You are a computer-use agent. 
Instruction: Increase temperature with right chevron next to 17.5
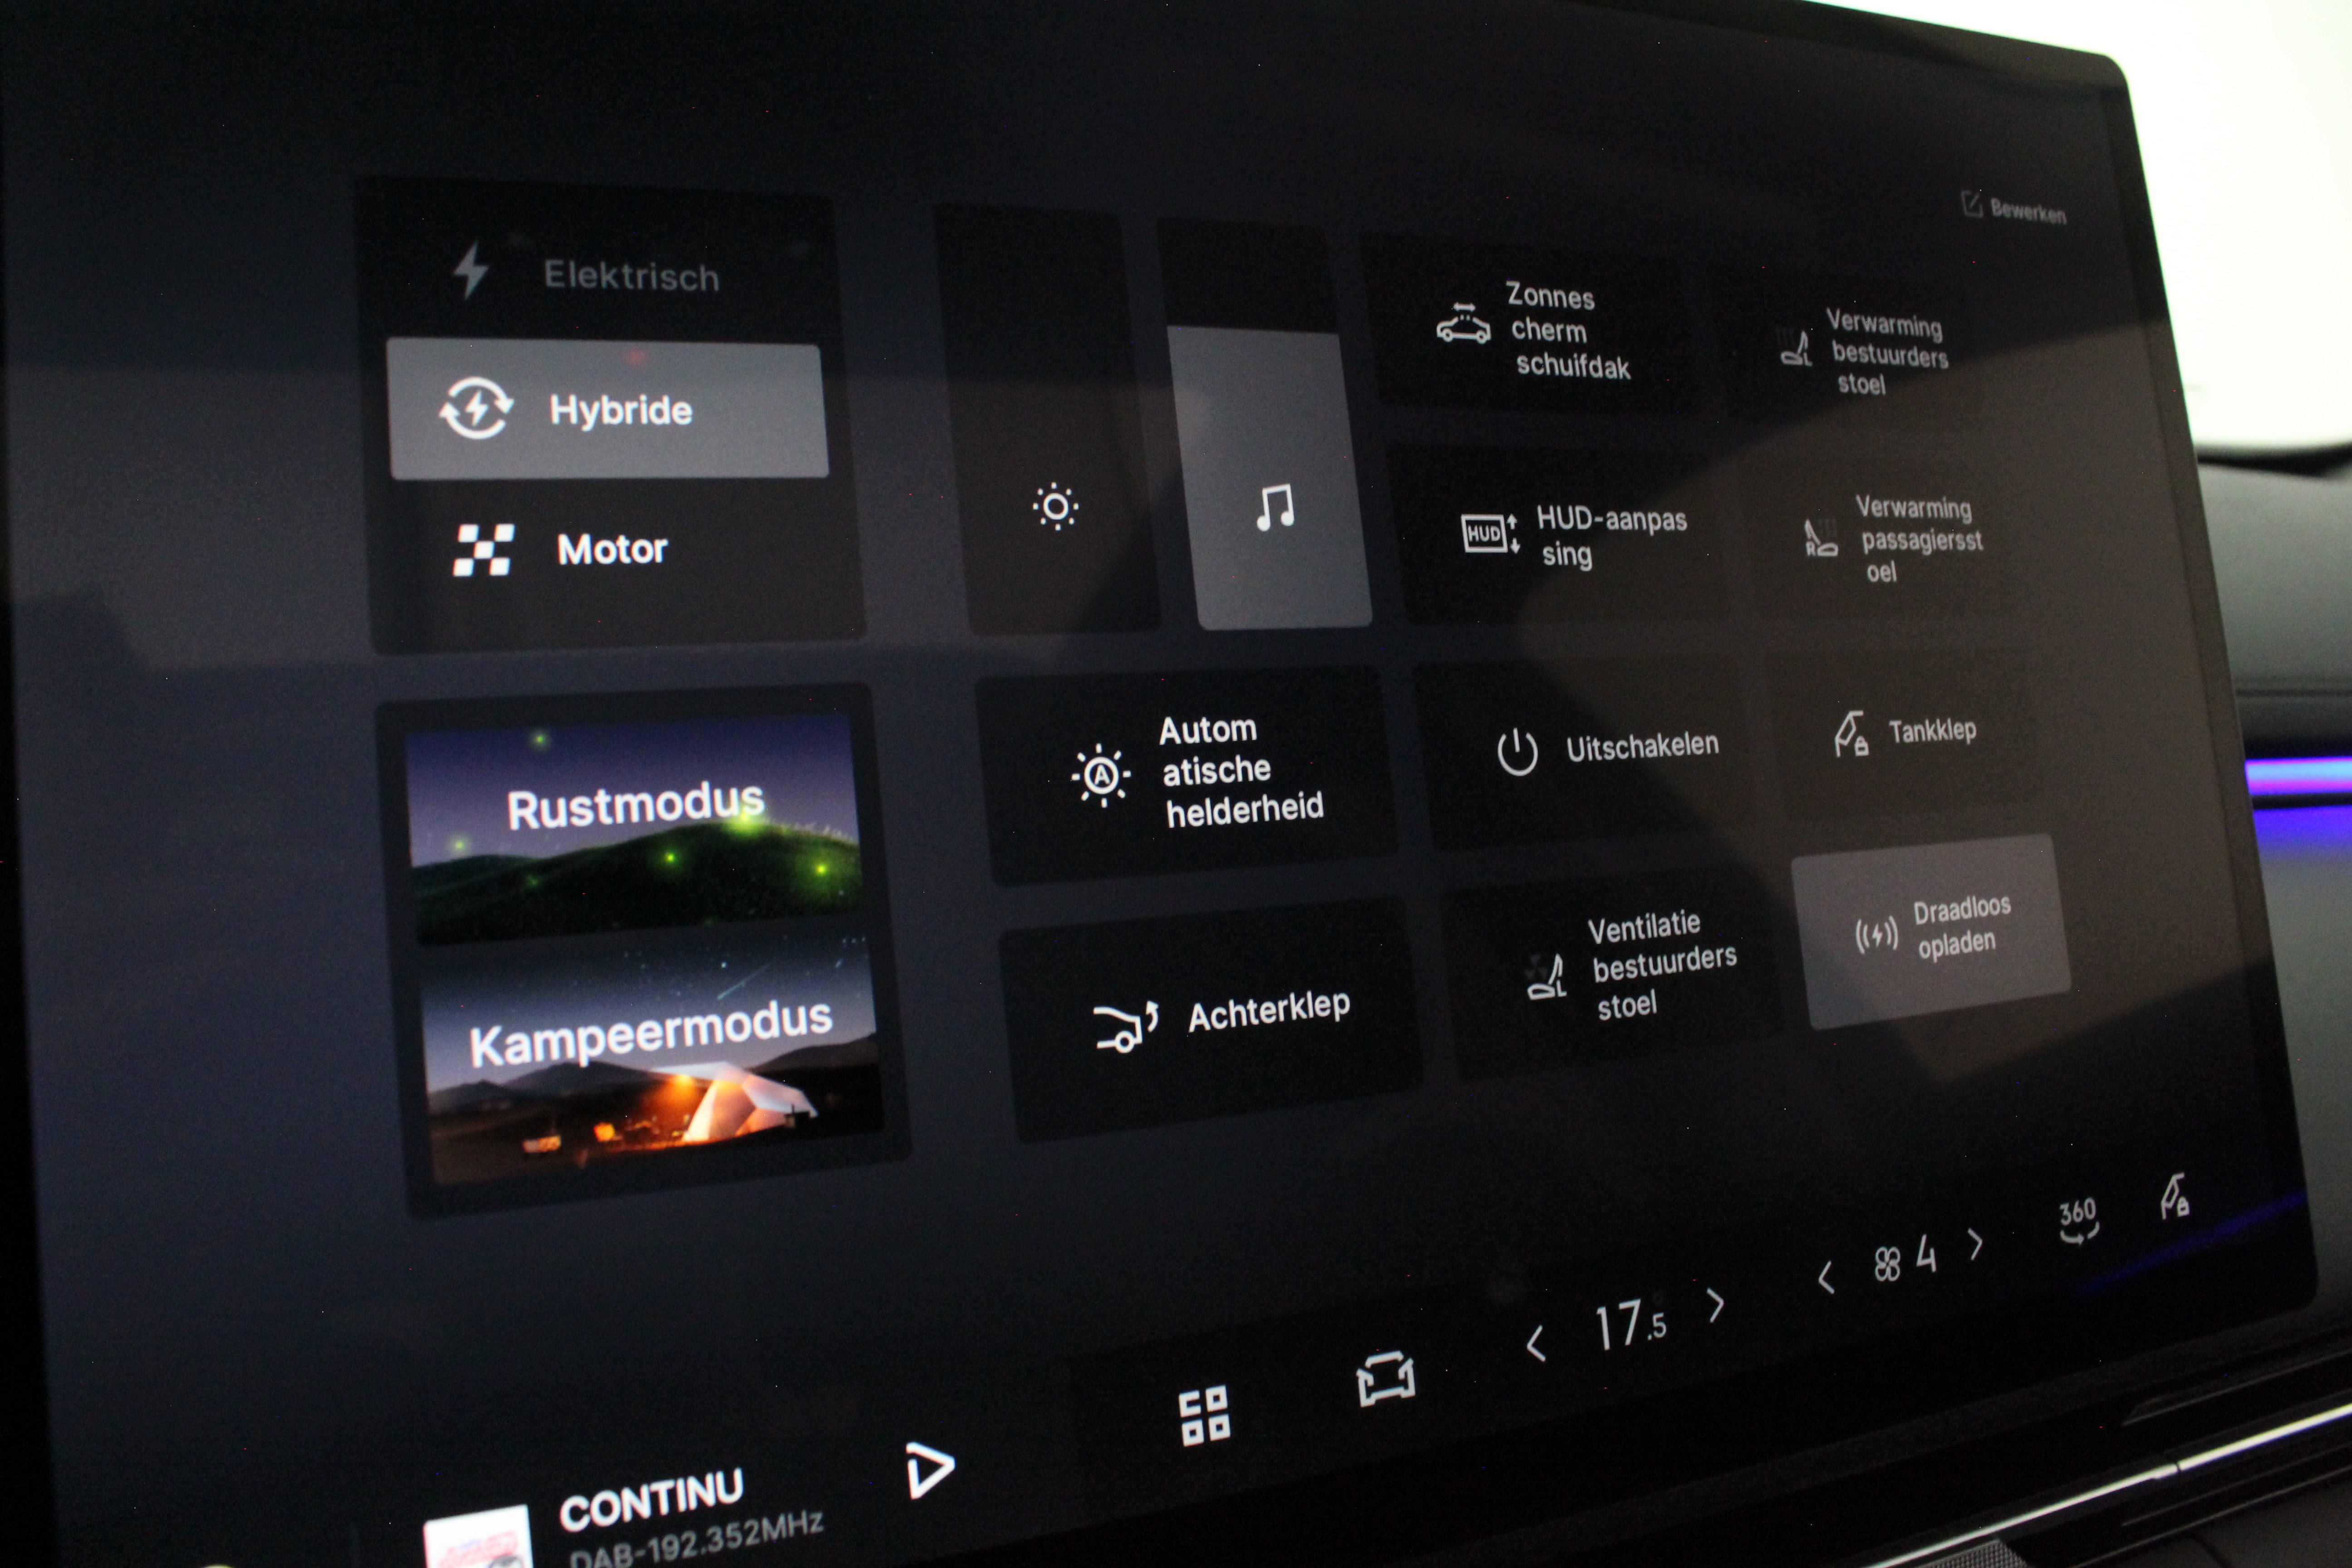point(1716,1305)
